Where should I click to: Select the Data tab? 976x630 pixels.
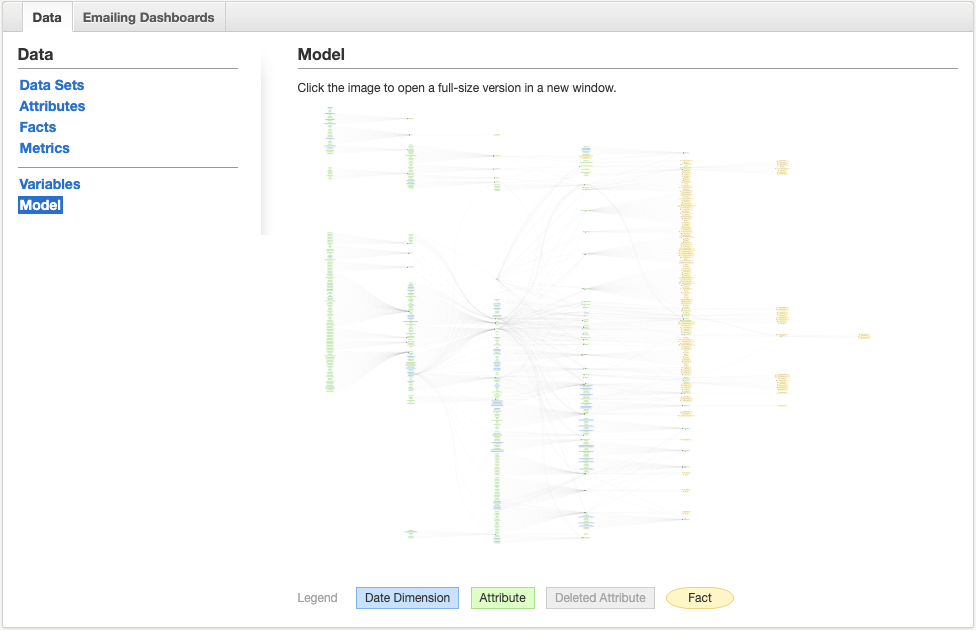pos(46,17)
